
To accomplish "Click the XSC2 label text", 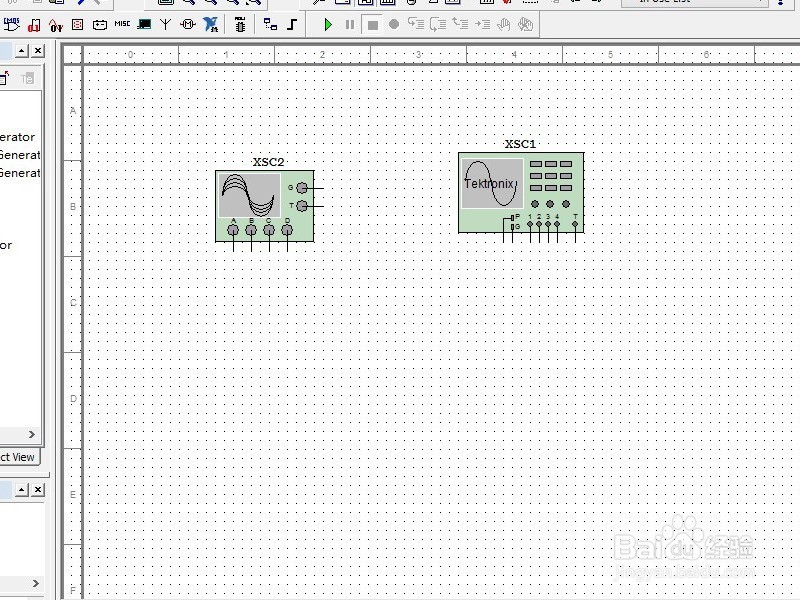I will (x=268, y=162).
